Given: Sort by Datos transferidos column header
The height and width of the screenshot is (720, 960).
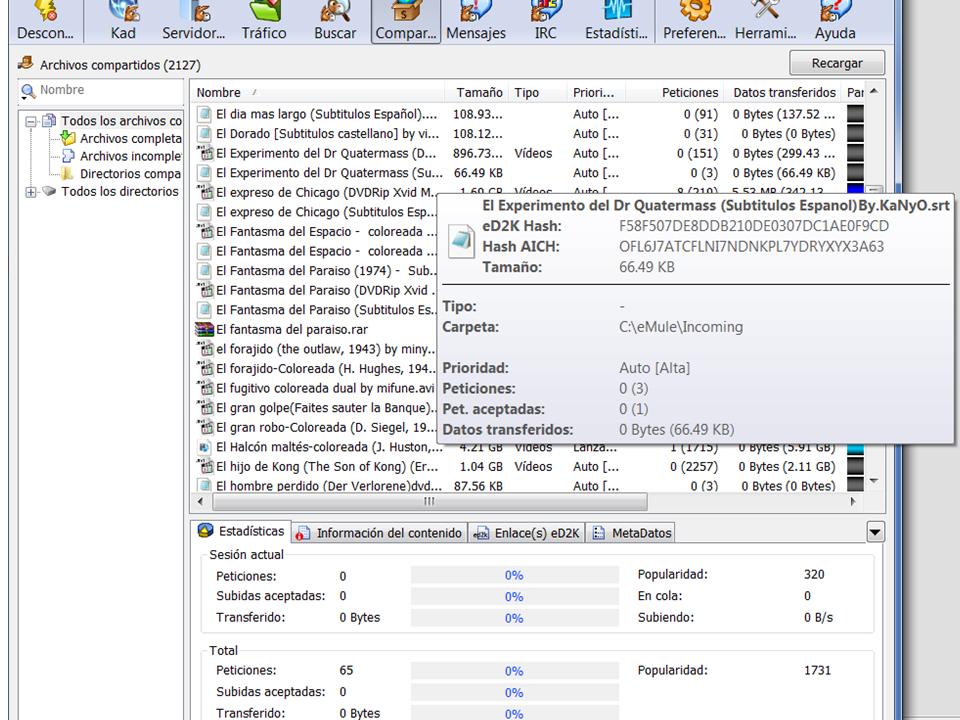Looking at the screenshot, I should [783, 92].
